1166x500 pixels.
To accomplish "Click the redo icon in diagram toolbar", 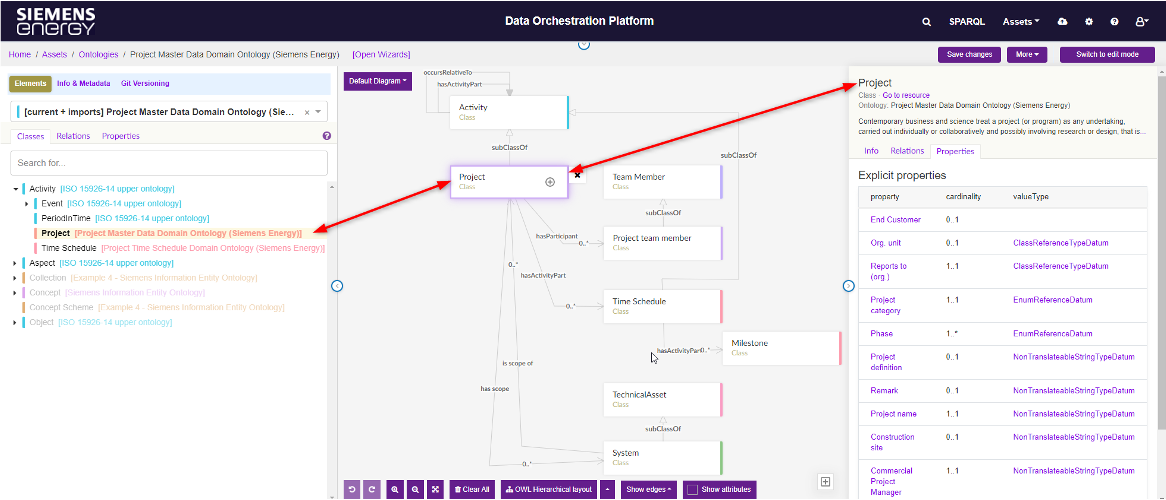I will click(x=371, y=489).
